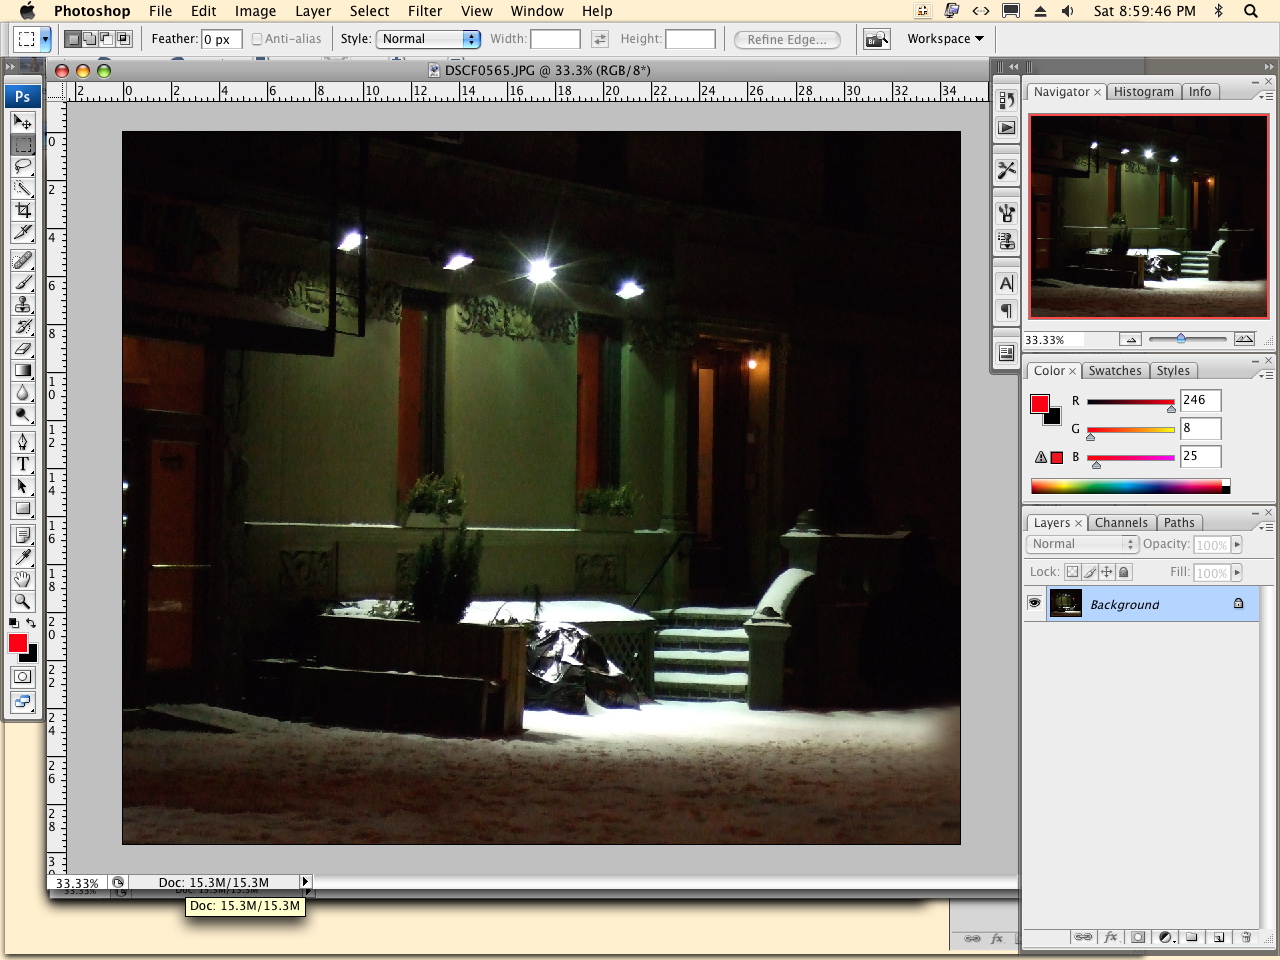Switch to the Swatches tab
Viewport: 1280px width, 960px height.
1115,371
